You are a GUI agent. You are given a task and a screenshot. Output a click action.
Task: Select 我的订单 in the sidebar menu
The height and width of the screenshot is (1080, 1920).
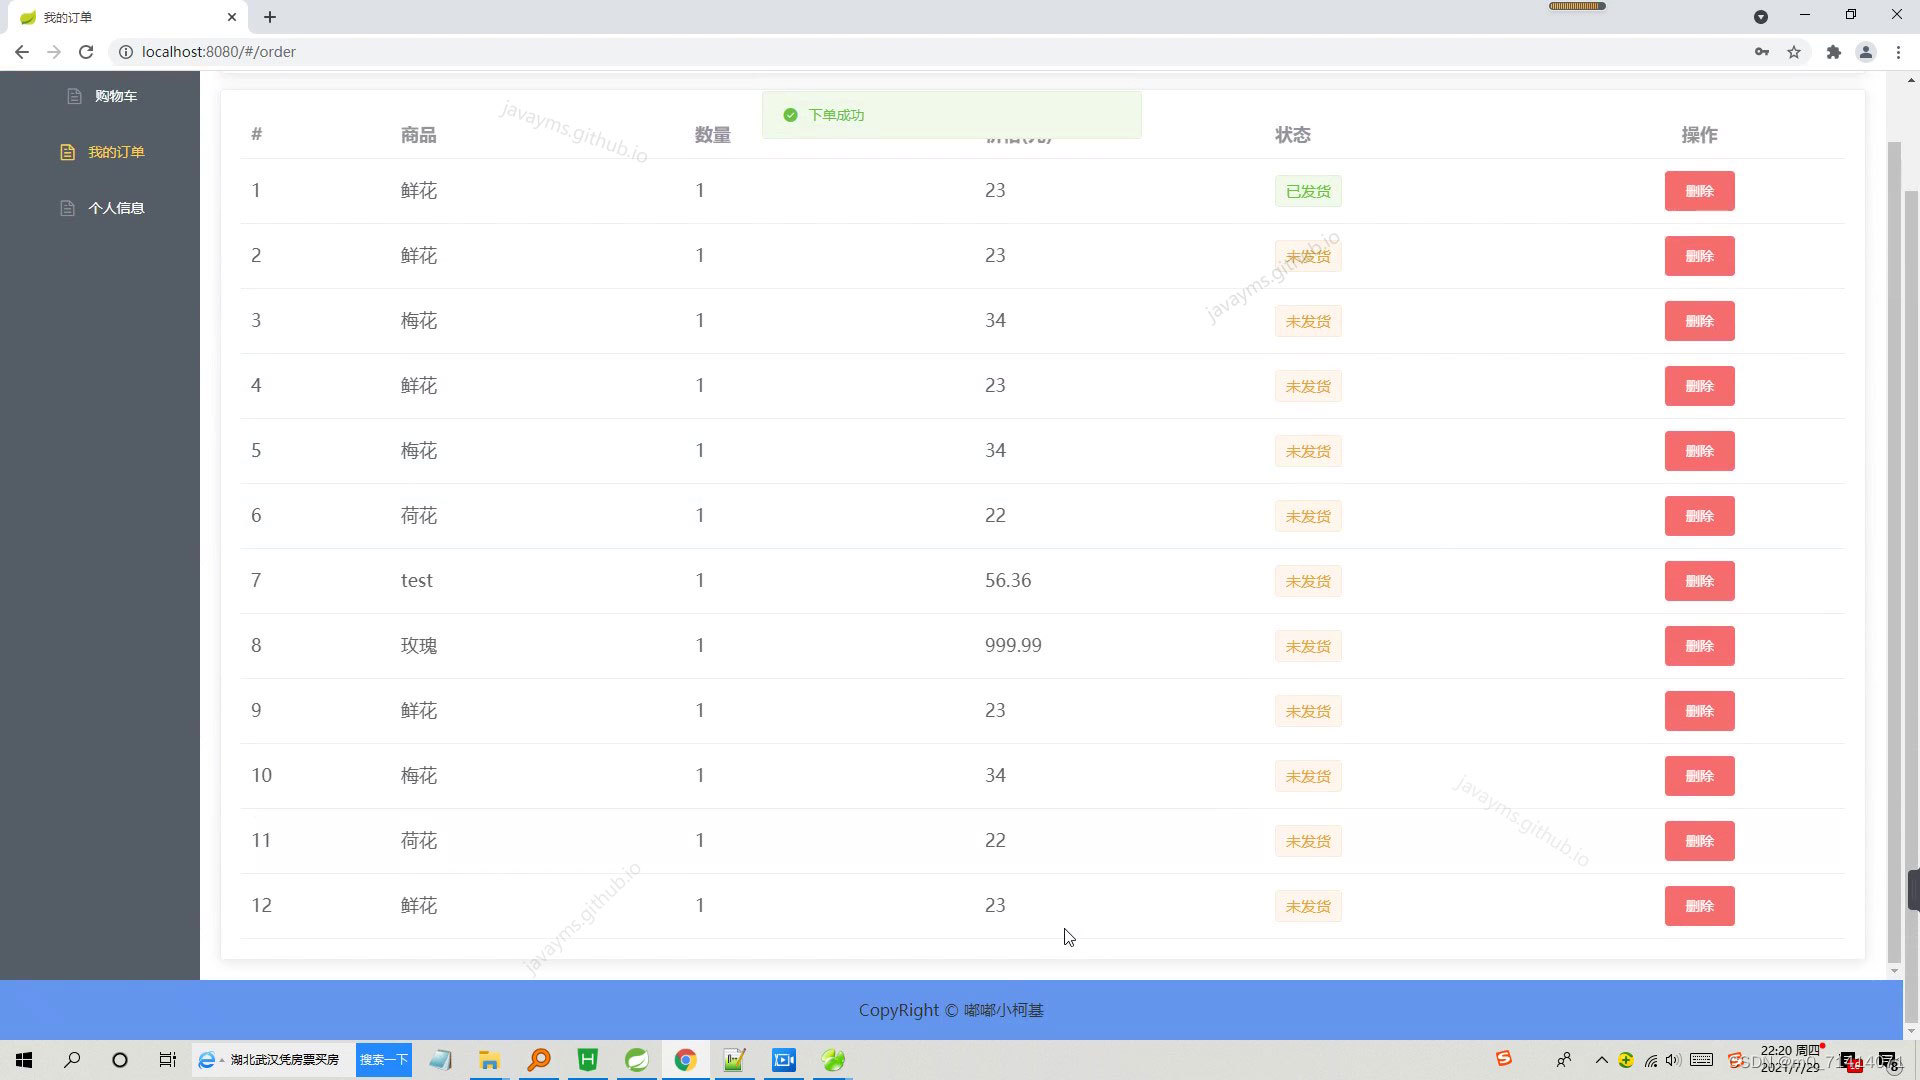pos(116,151)
